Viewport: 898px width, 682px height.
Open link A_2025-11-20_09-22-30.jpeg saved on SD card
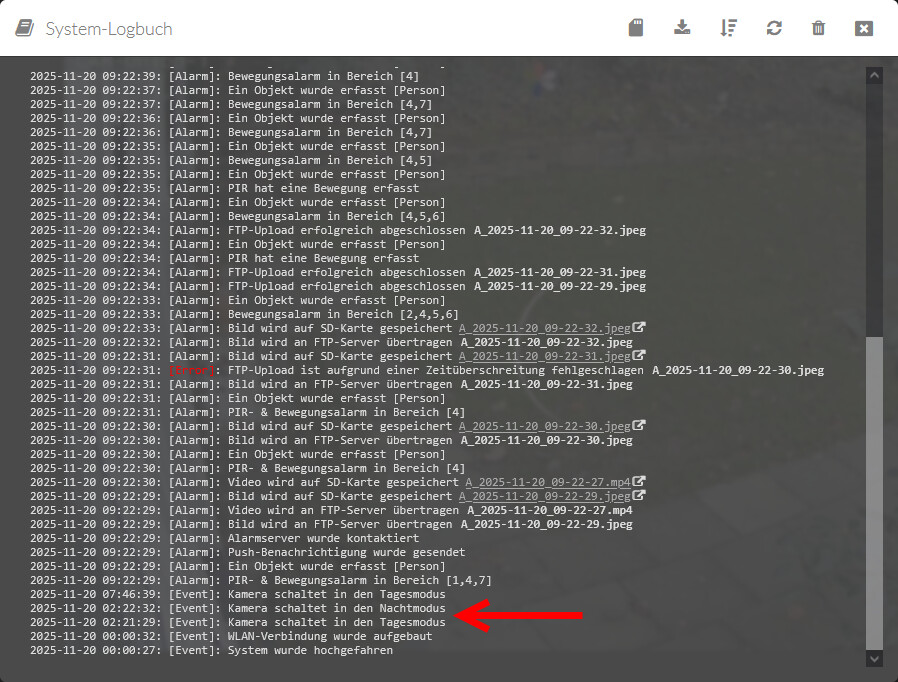[x=545, y=426]
